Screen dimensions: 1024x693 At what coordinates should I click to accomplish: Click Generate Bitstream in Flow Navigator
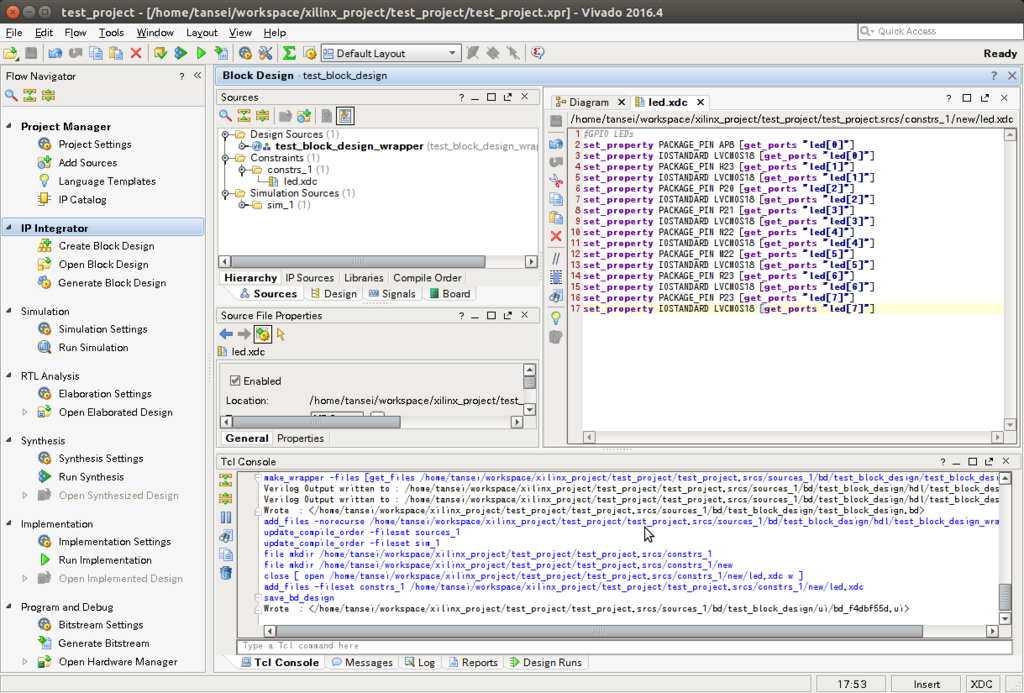pos(104,643)
